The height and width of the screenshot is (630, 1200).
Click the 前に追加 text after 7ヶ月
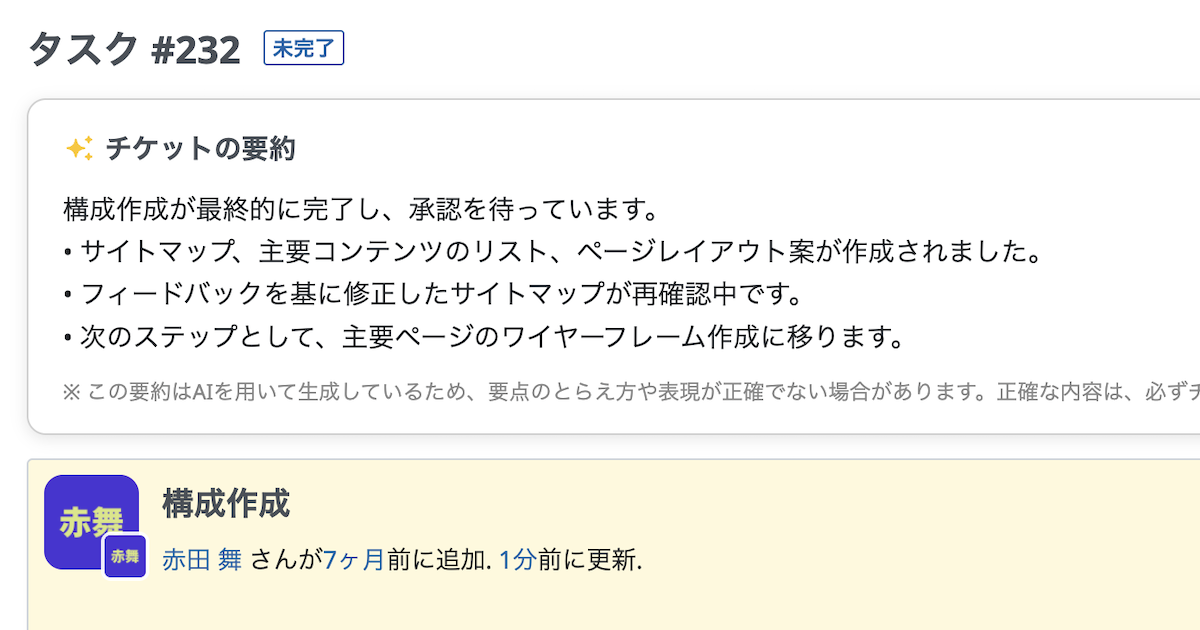(438, 559)
